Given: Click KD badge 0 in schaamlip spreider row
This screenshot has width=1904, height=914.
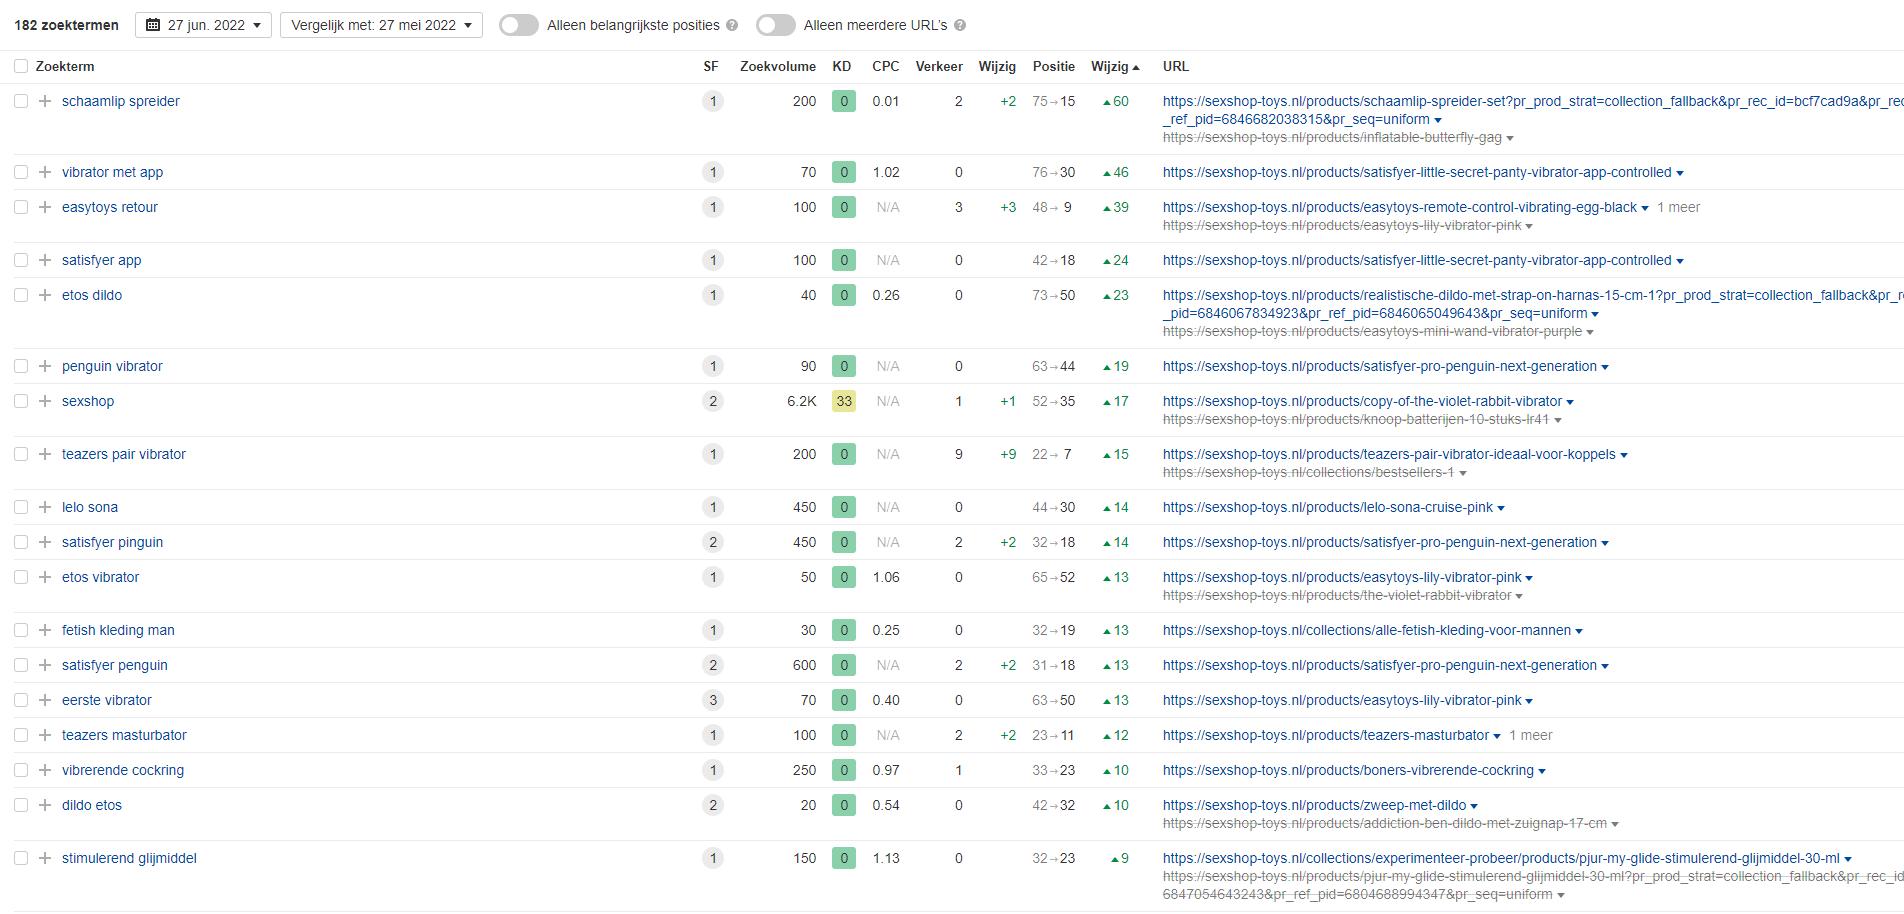Looking at the screenshot, I should pos(844,101).
